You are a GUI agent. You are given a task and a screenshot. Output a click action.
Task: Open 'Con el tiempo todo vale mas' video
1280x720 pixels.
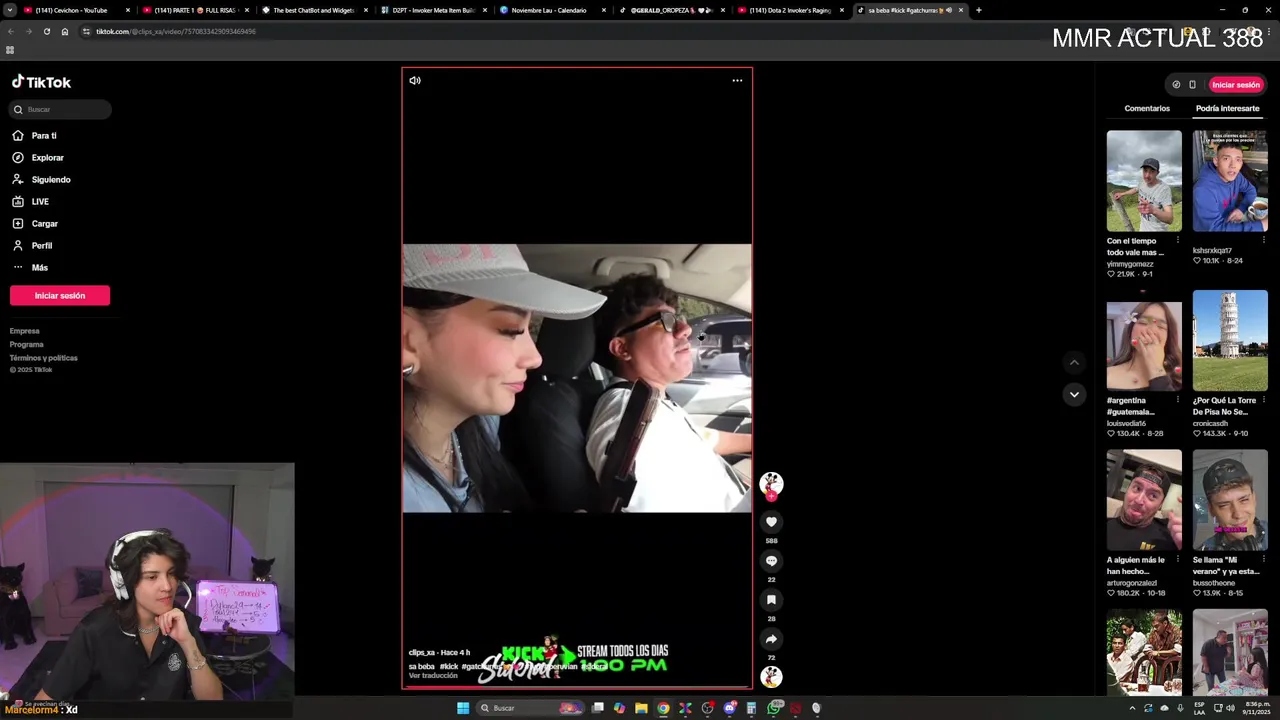click(1144, 181)
